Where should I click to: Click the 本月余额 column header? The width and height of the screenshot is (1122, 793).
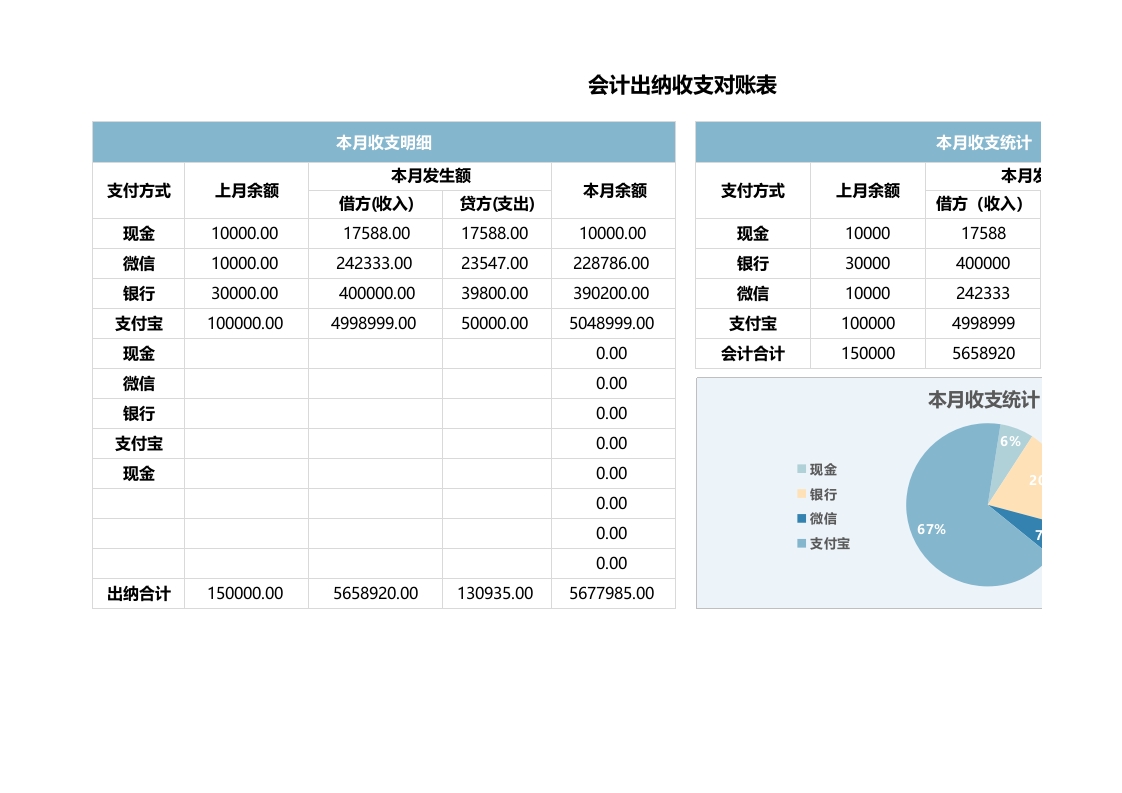[x=613, y=190]
